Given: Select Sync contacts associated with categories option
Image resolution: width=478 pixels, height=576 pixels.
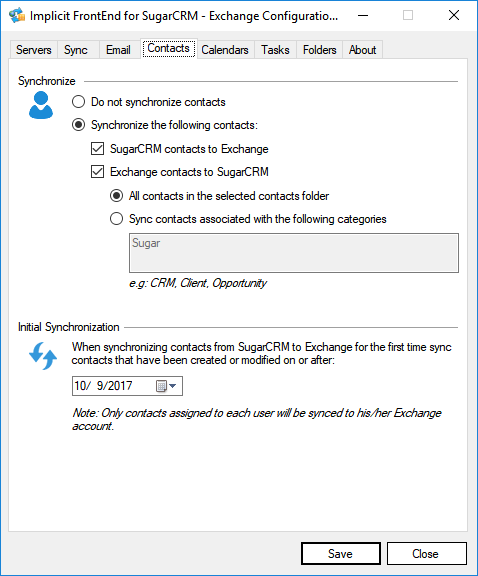Looking at the screenshot, I should [116, 219].
